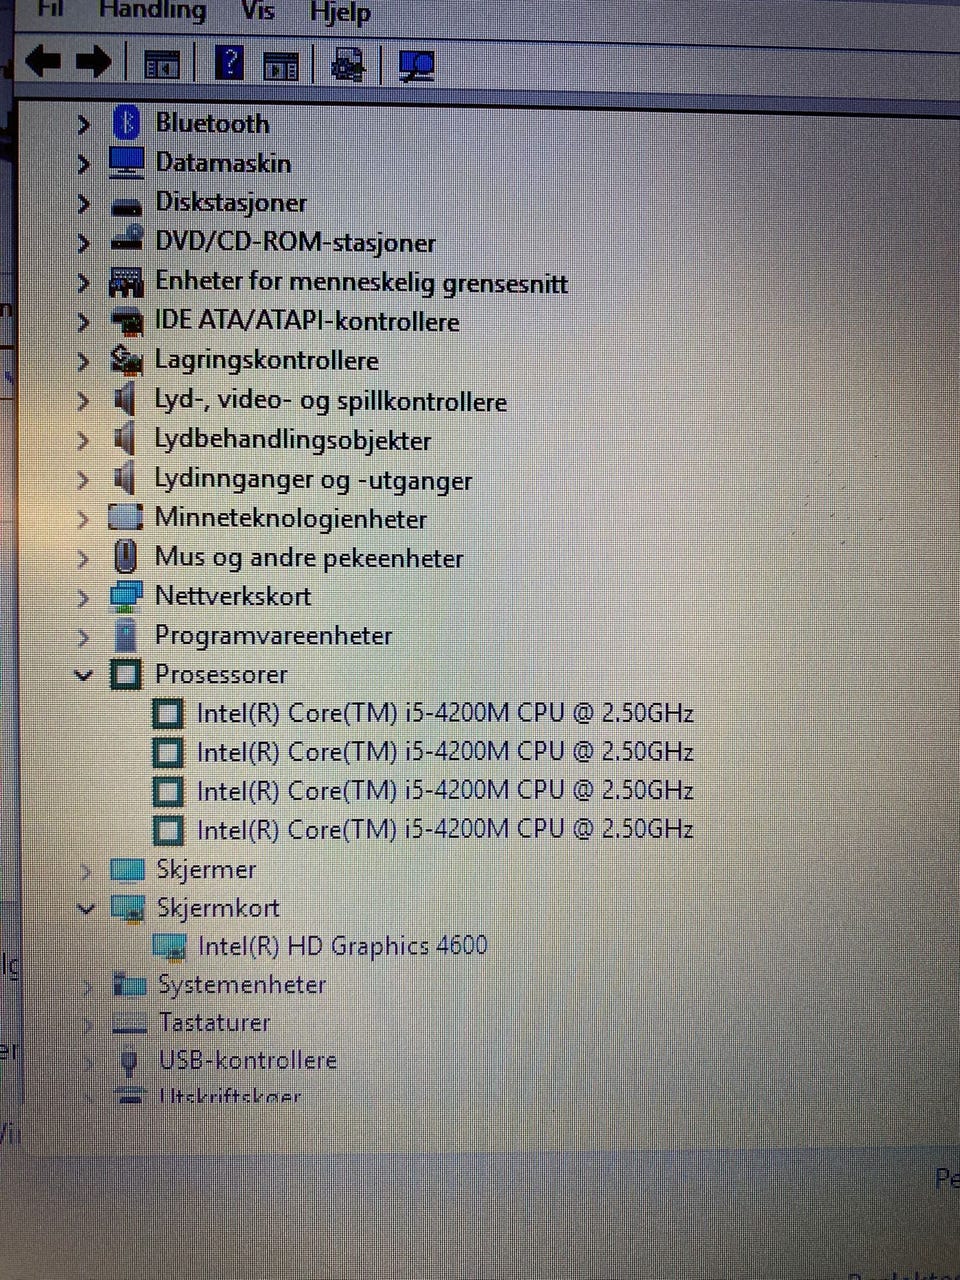Image resolution: width=960 pixels, height=1280 pixels.
Task: Open the Vis menu
Action: pyautogui.click(x=258, y=11)
